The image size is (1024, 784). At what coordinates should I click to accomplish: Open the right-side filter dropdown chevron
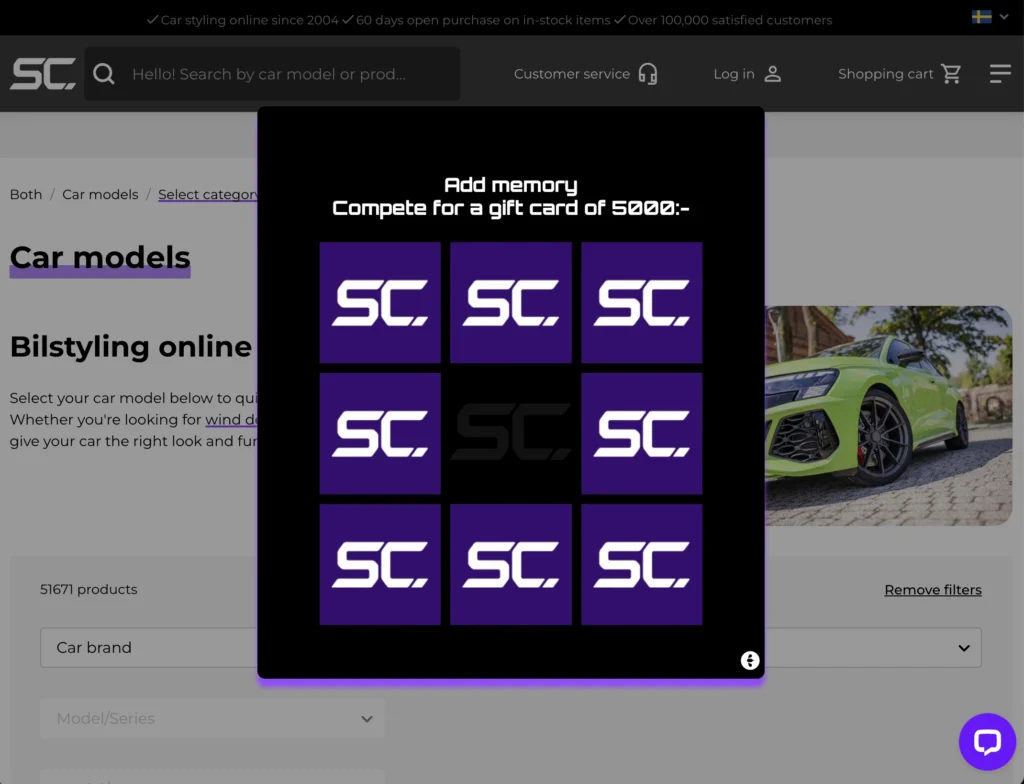tap(966, 648)
